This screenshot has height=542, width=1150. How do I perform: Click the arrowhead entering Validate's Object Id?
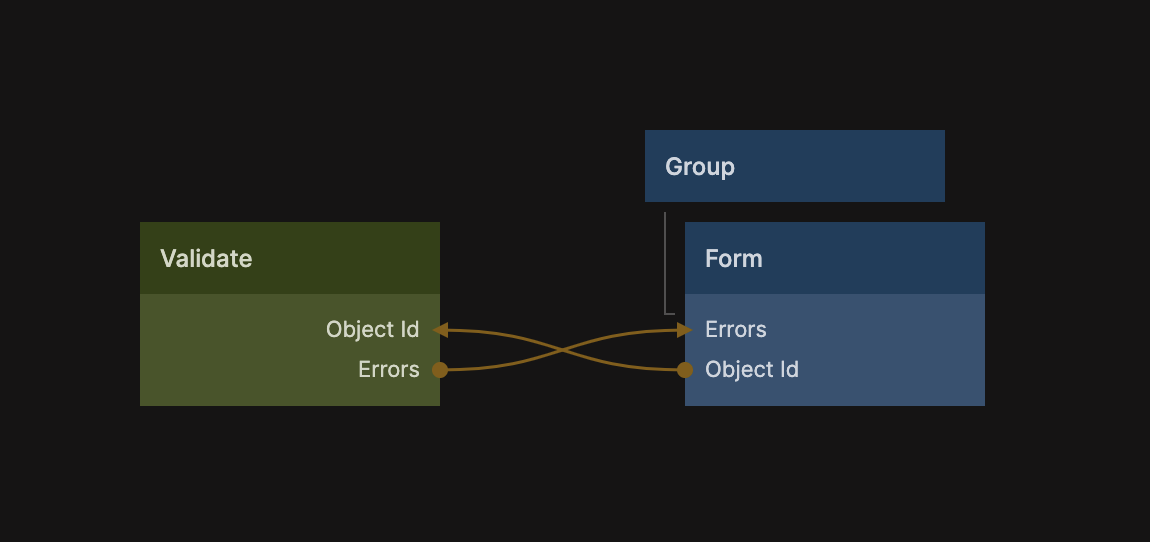point(441,330)
